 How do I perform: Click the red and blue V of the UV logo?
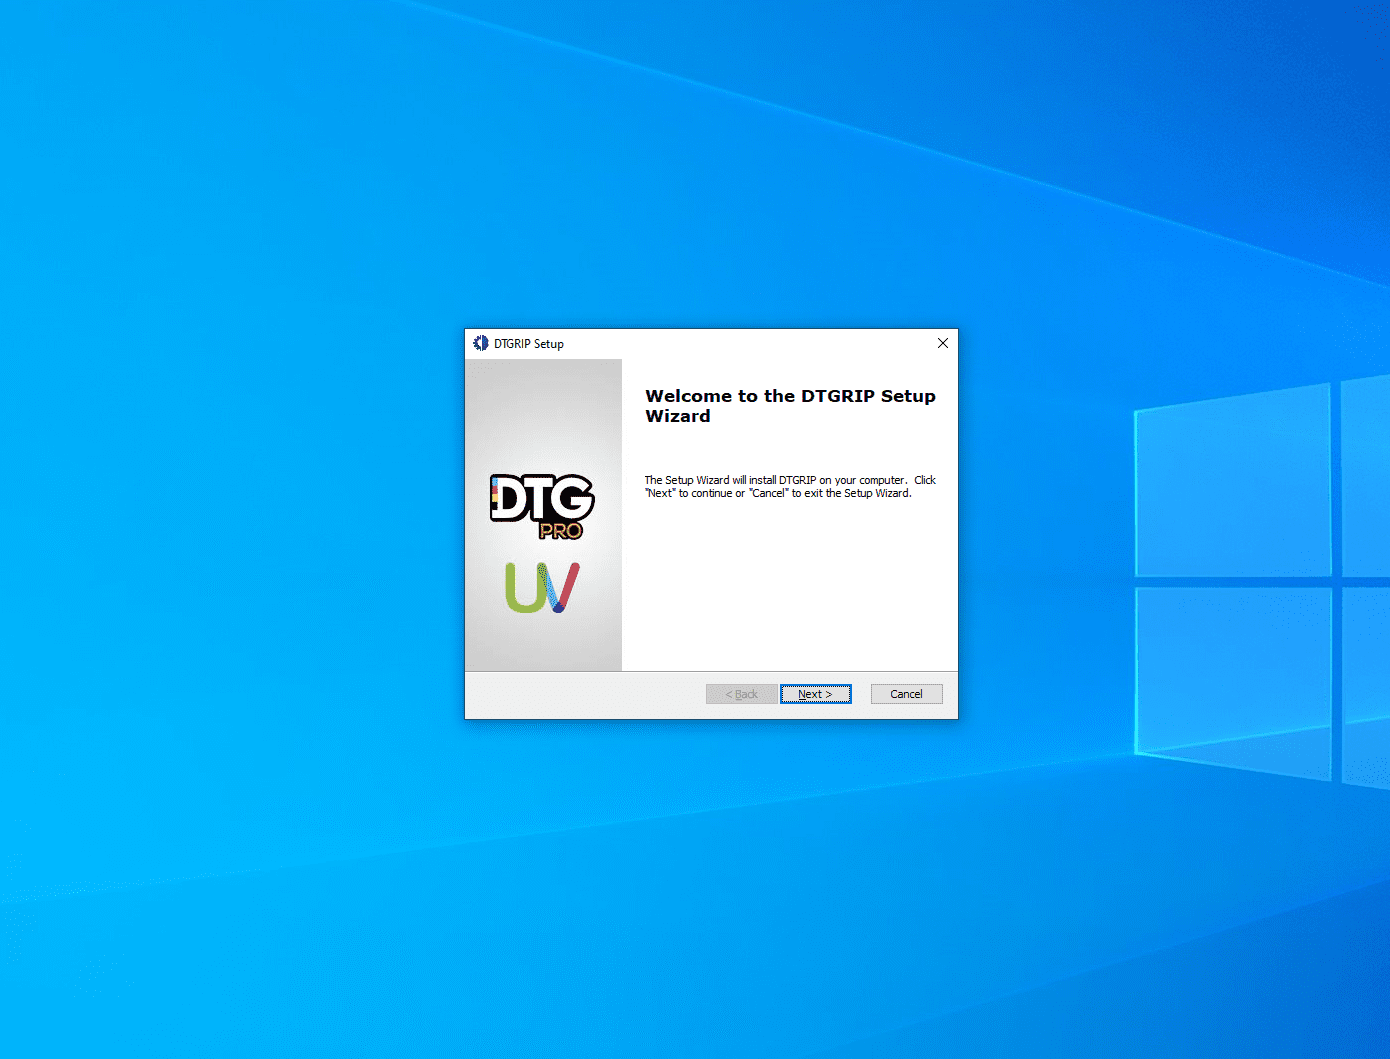(562, 587)
